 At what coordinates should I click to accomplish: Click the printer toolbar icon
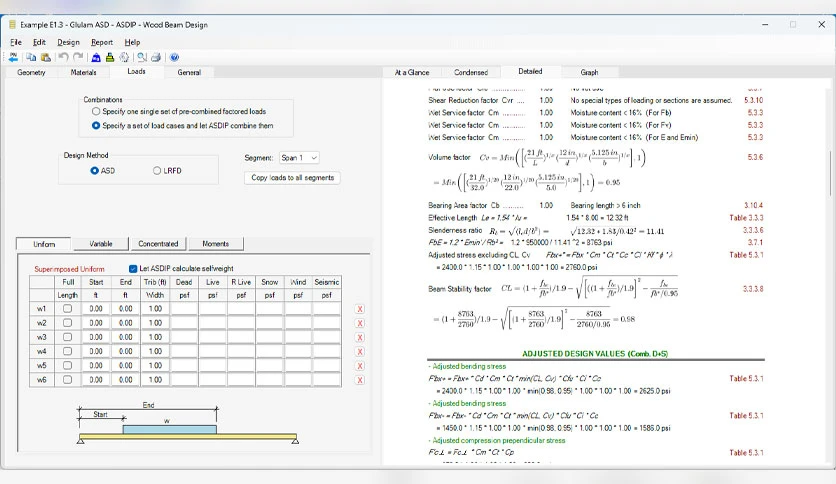156,57
